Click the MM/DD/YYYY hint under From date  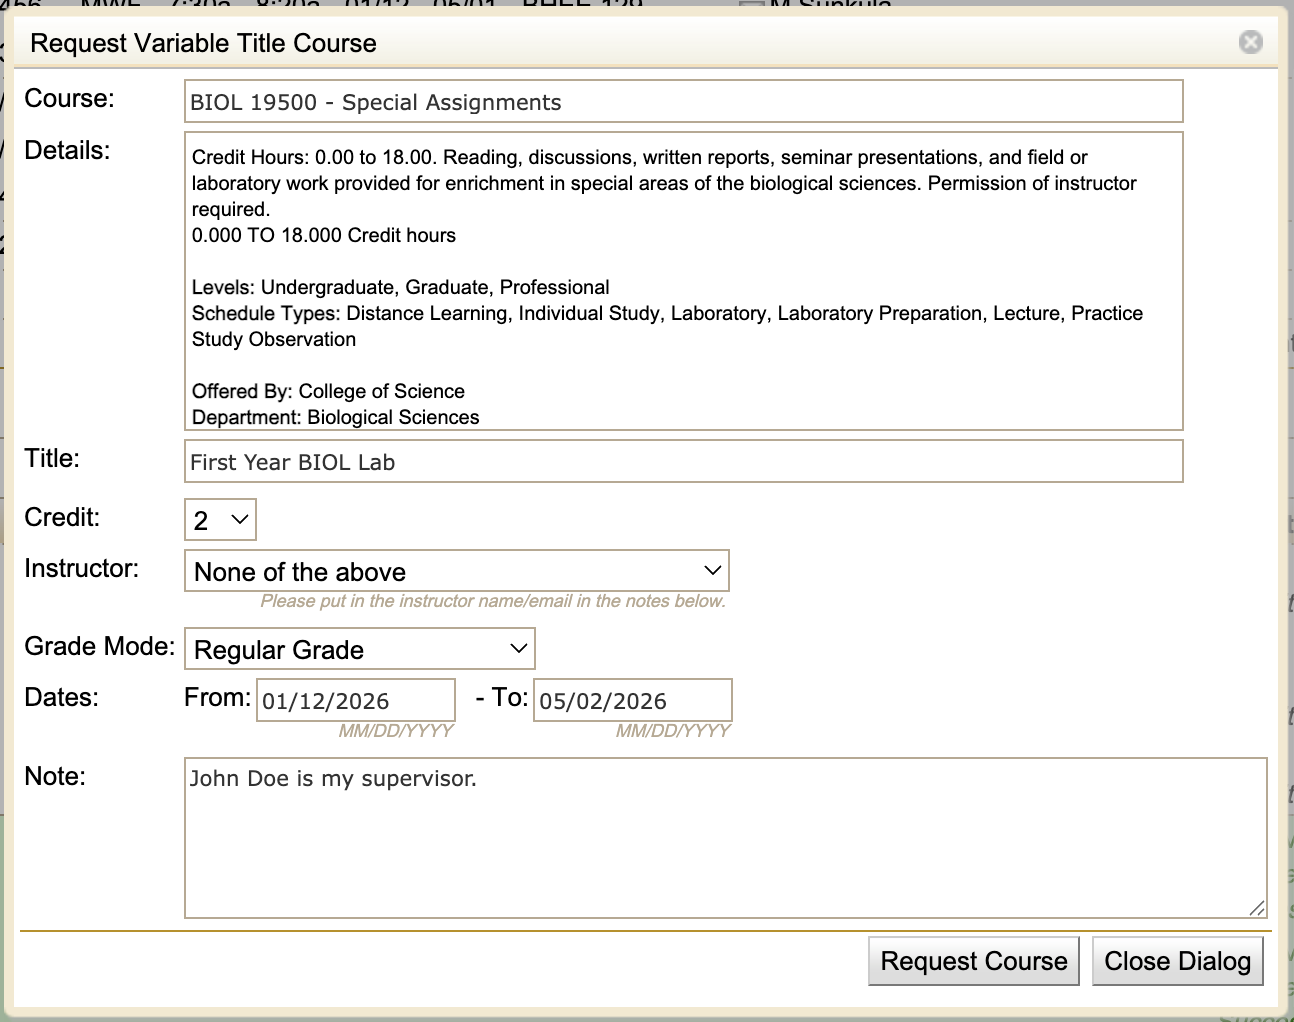(396, 731)
